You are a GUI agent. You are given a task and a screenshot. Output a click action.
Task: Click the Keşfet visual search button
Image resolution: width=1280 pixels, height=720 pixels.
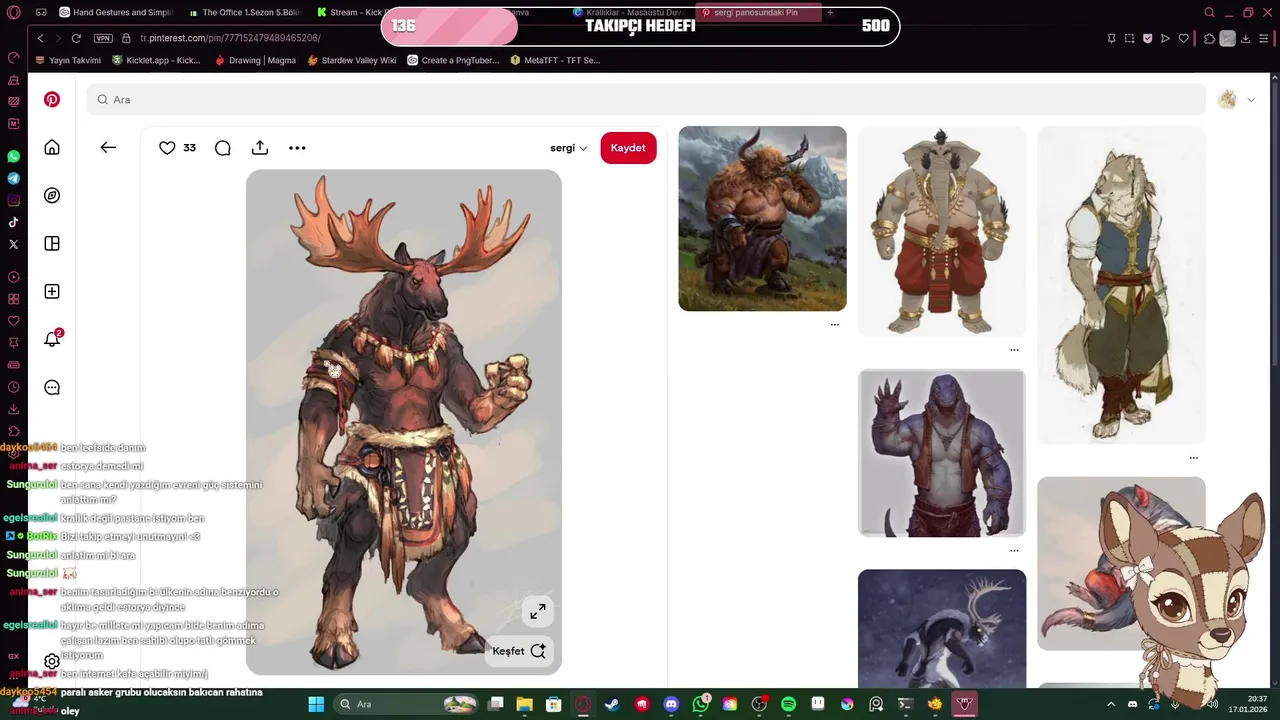[x=520, y=651]
